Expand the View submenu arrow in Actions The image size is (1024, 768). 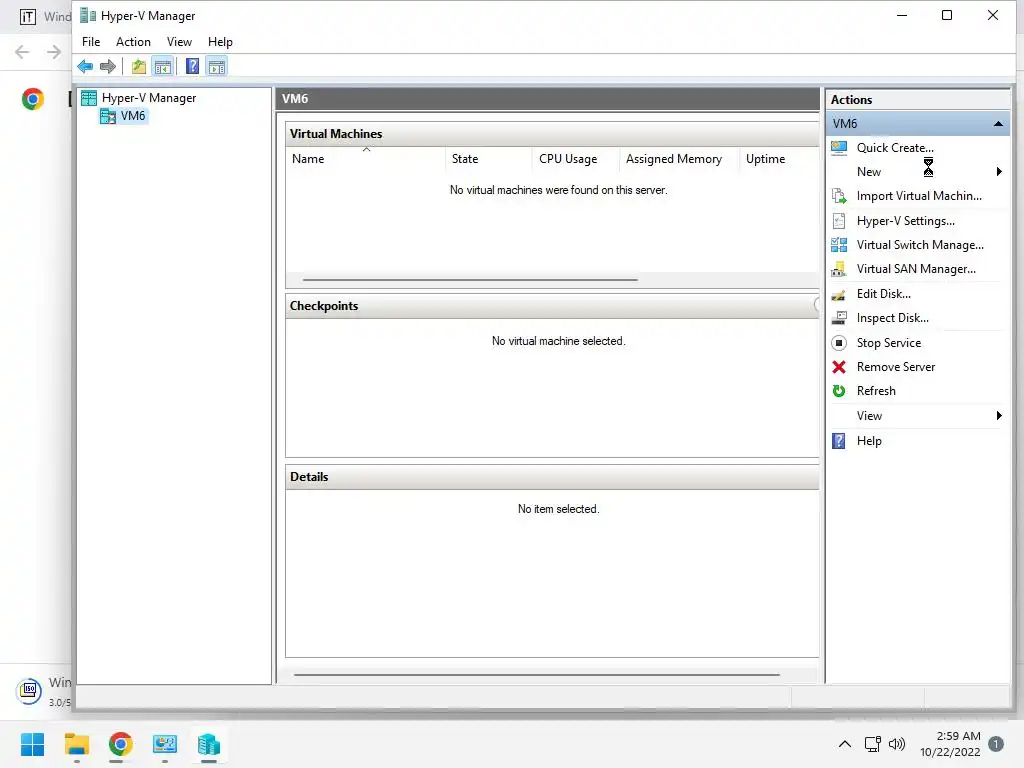click(999, 415)
